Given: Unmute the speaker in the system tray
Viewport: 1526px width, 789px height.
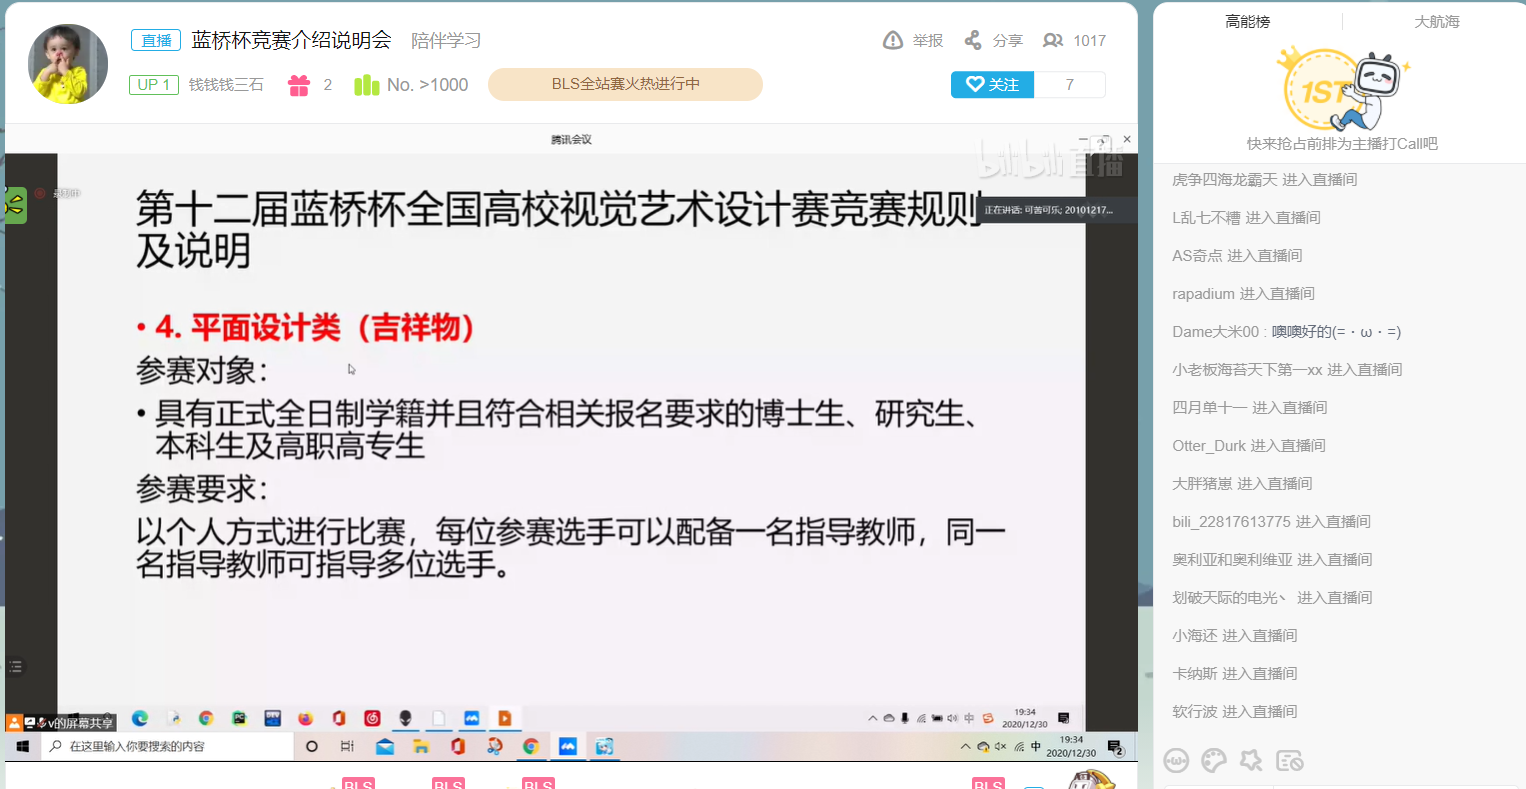Looking at the screenshot, I should coord(1000,746).
